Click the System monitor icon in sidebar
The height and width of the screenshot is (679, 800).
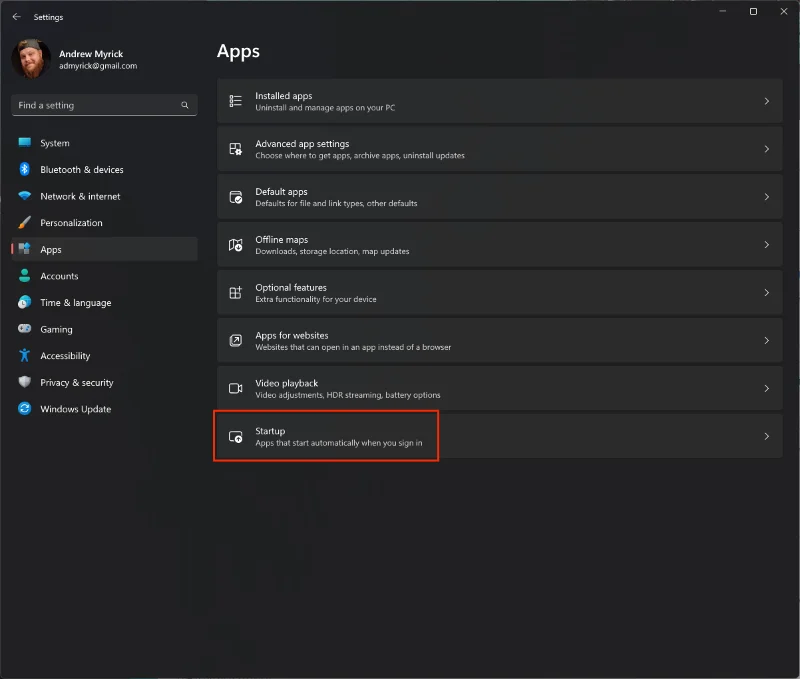24,143
